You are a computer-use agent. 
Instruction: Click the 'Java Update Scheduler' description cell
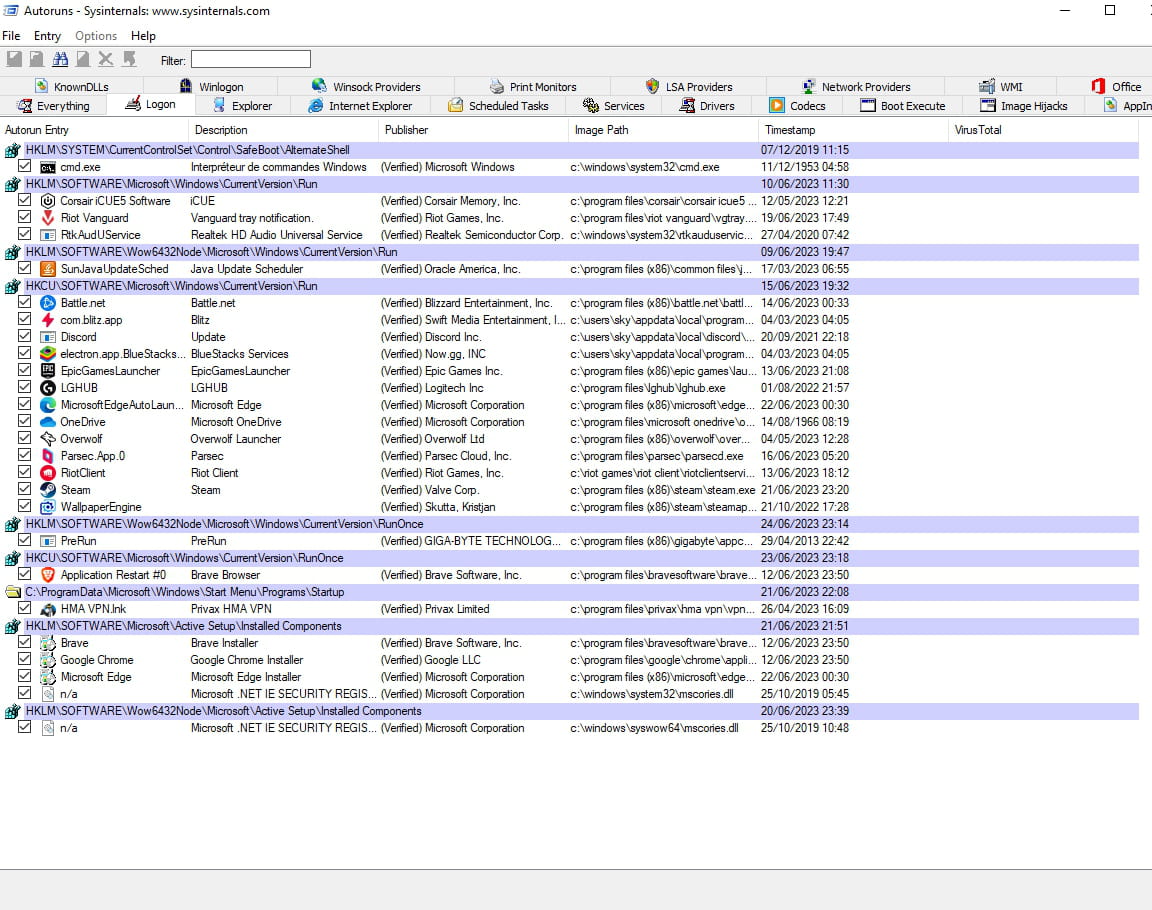(247, 269)
